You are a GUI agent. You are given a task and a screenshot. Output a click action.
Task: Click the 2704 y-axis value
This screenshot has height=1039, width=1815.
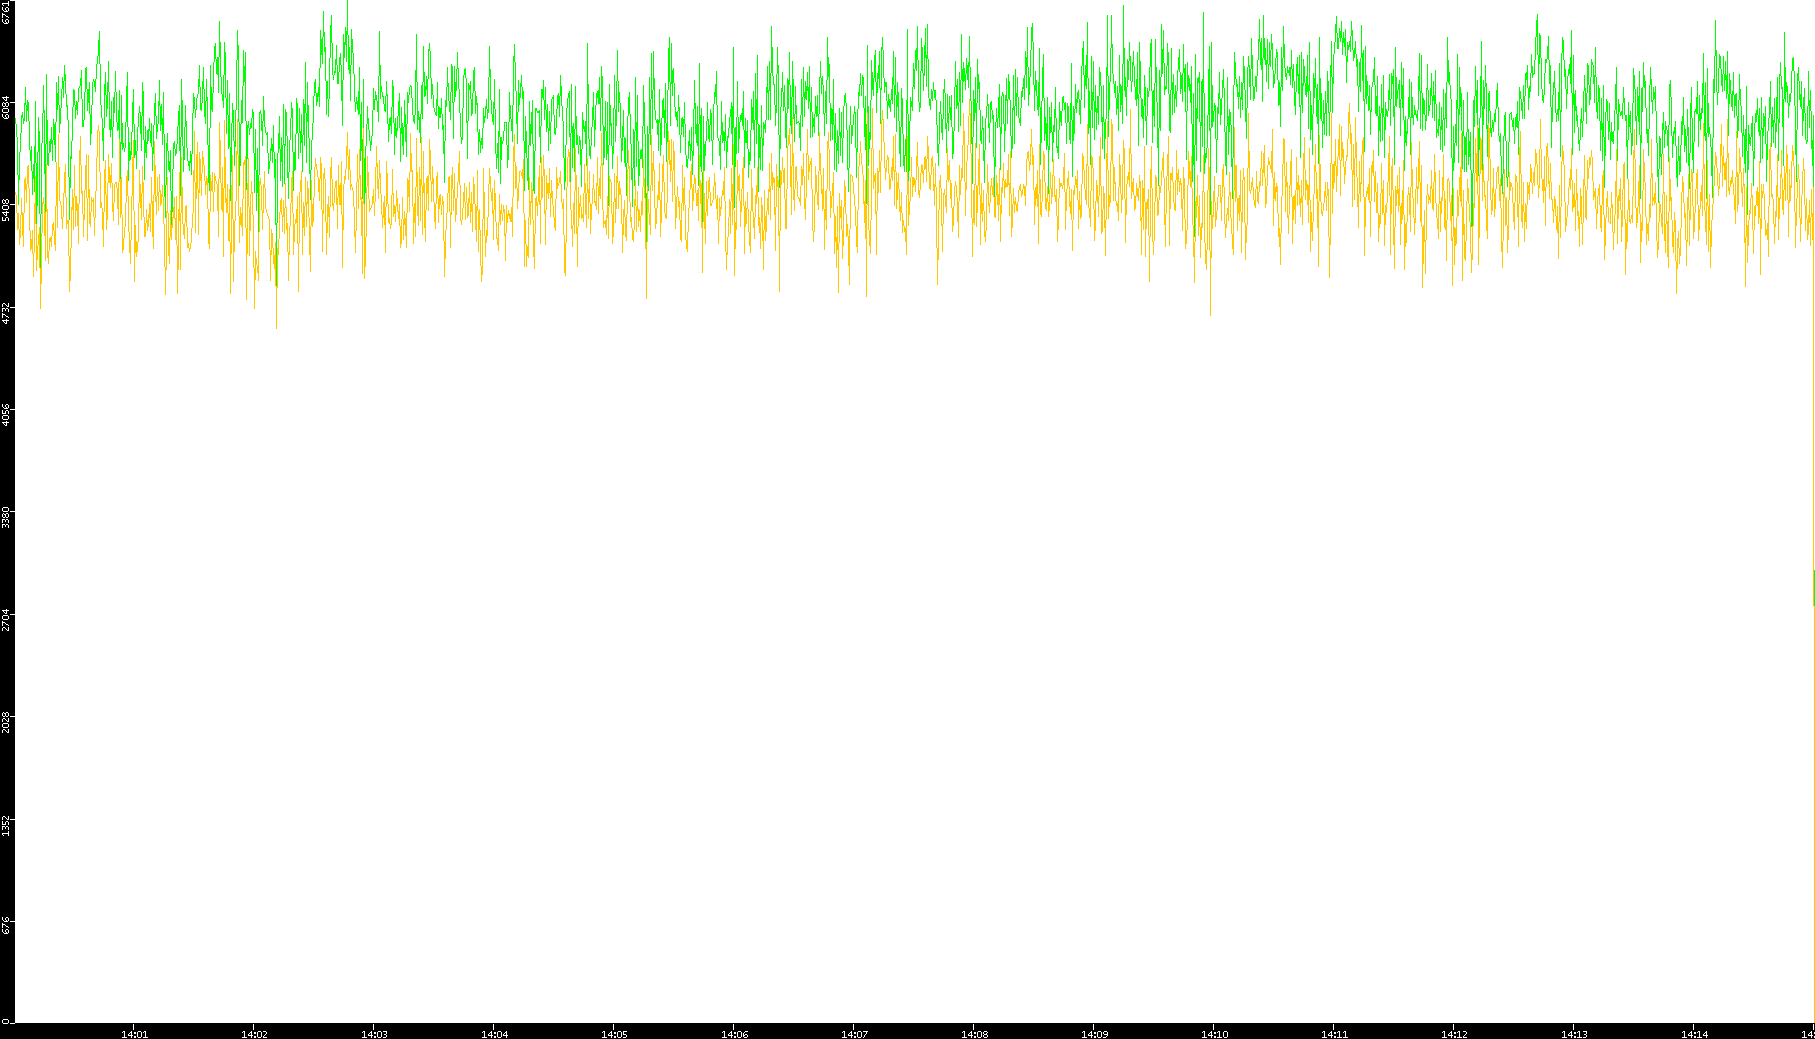6,619
